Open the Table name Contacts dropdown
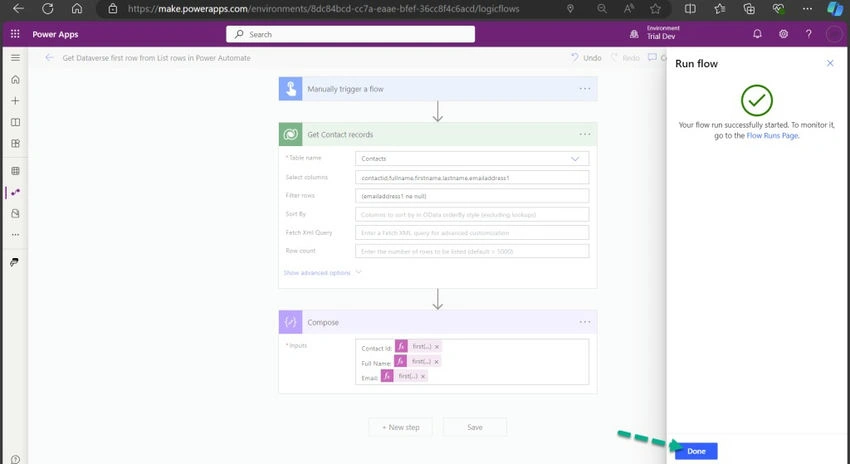Image resolution: width=850 pixels, height=464 pixels. pyautogui.click(x=472, y=159)
